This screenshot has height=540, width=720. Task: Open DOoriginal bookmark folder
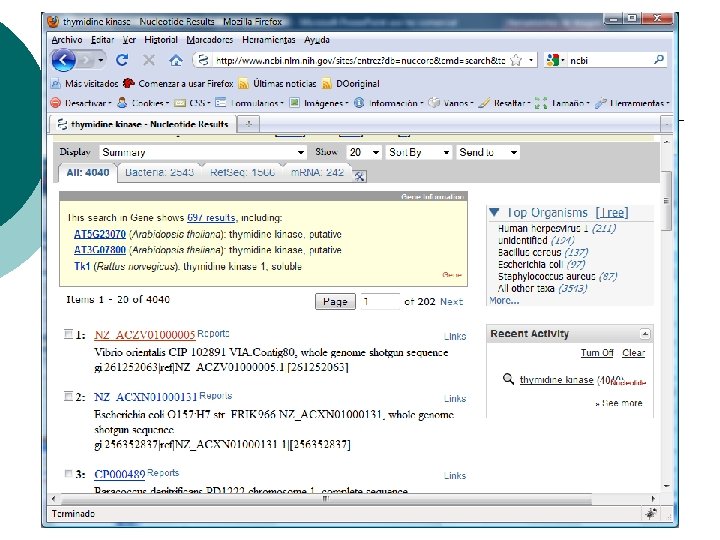tap(351, 84)
